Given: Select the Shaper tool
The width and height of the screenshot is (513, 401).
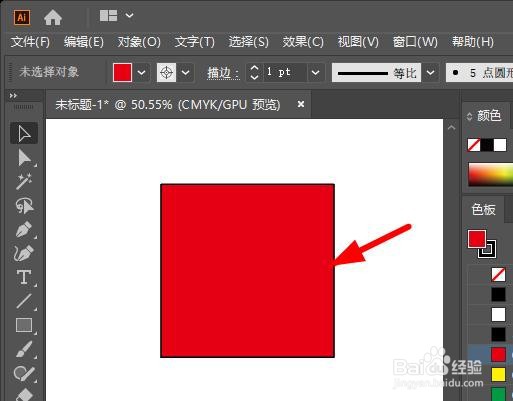Looking at the screenshot, I should click(x=24, y=373).
